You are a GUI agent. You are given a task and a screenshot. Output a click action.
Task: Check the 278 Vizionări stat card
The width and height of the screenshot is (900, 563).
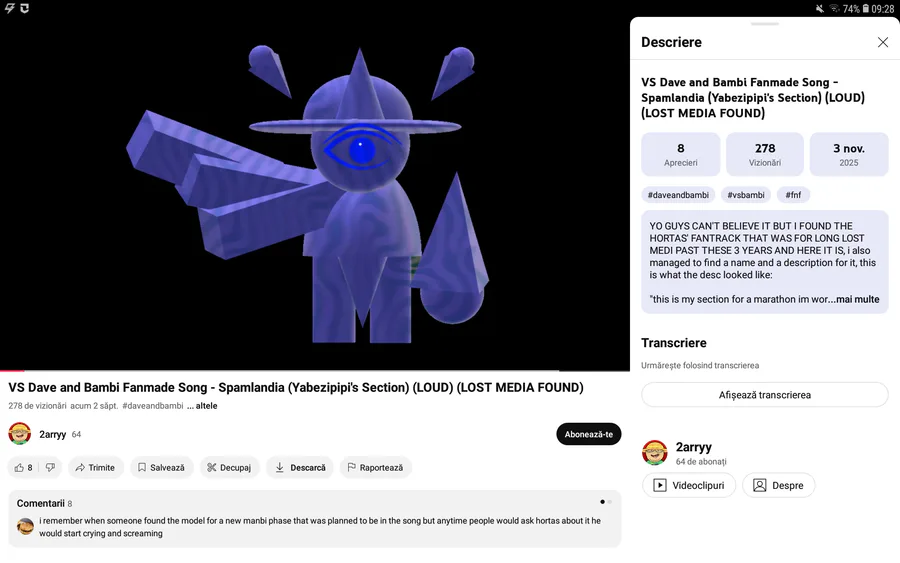765,154
